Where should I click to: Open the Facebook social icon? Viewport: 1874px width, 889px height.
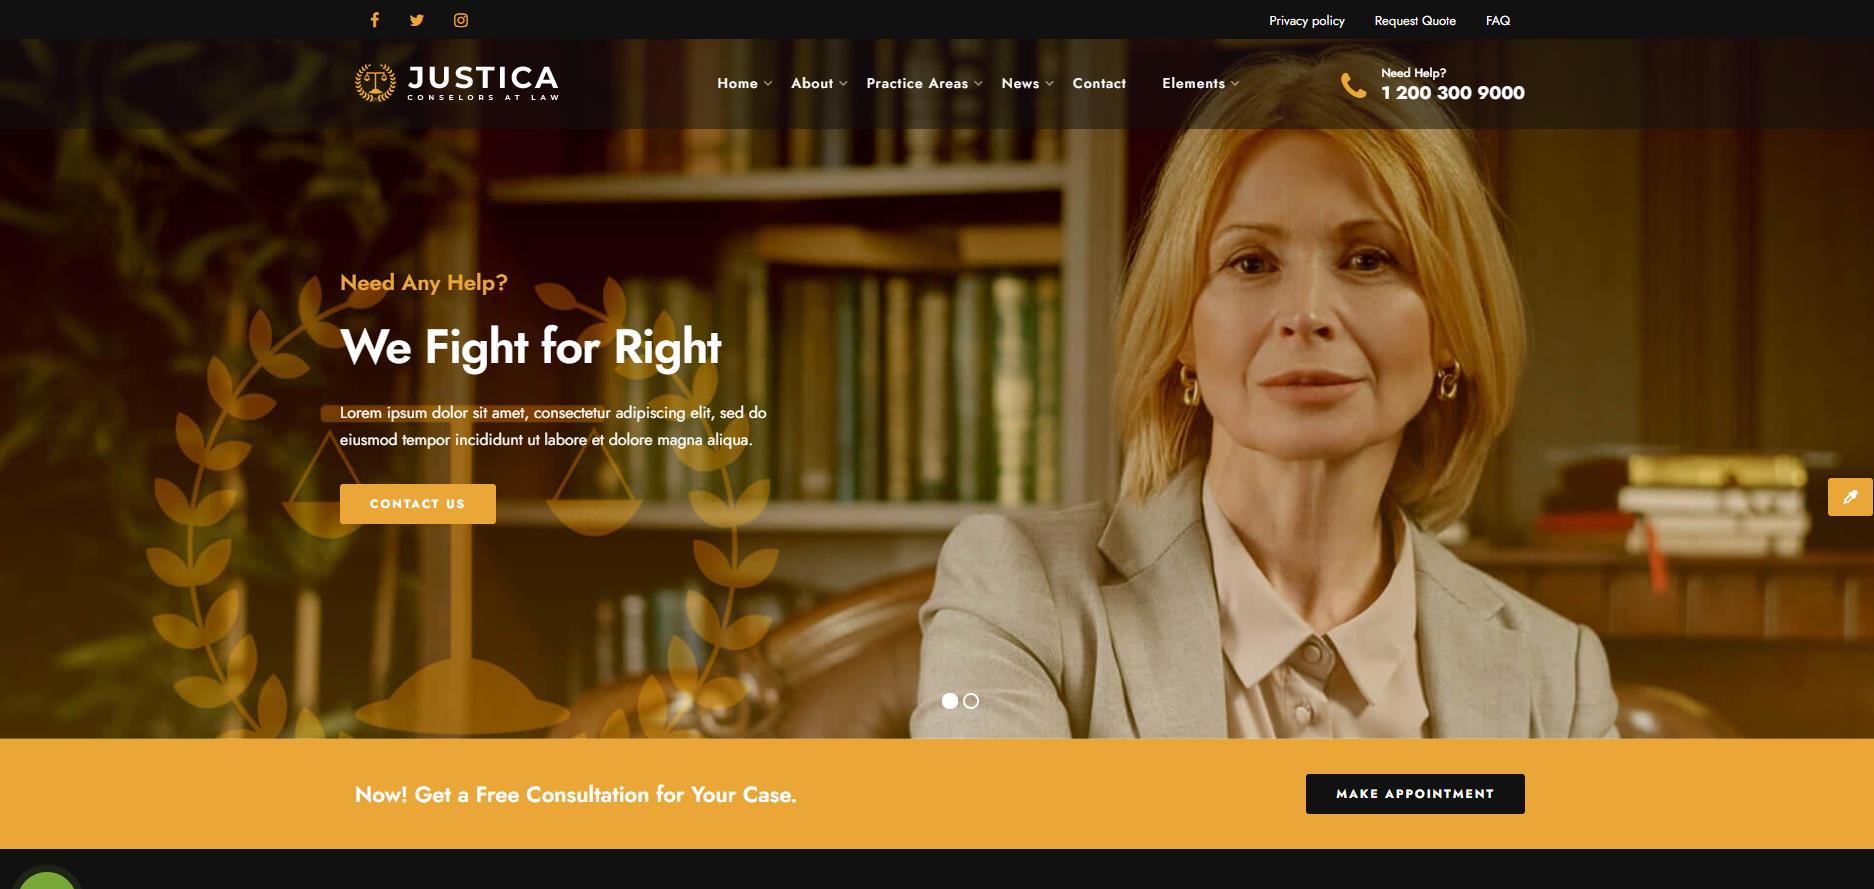coord(375,20)
